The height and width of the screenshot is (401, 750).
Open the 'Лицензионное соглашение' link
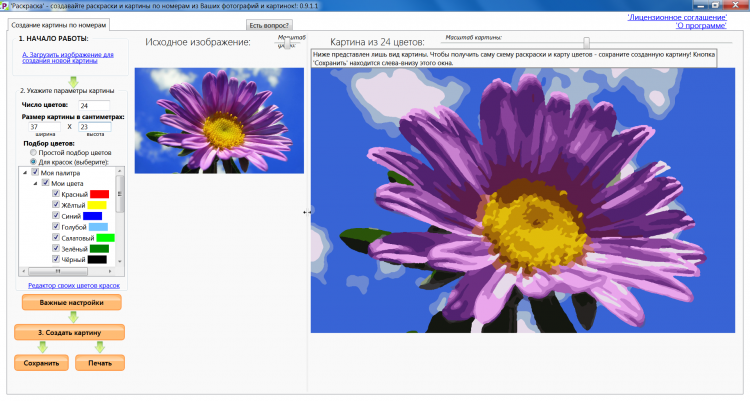[676, 17]
